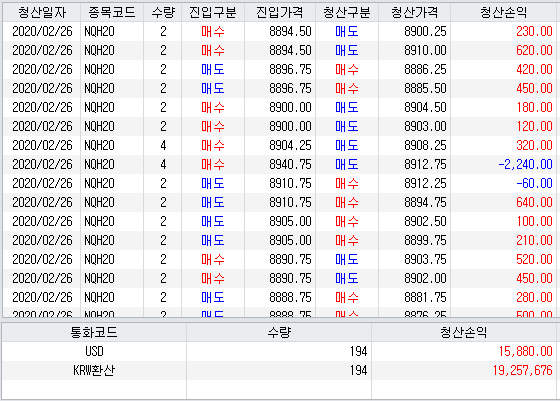Click the KRW total 19,257,676 cell
This screenshot has height=401, width=560.
coord(464,370)
